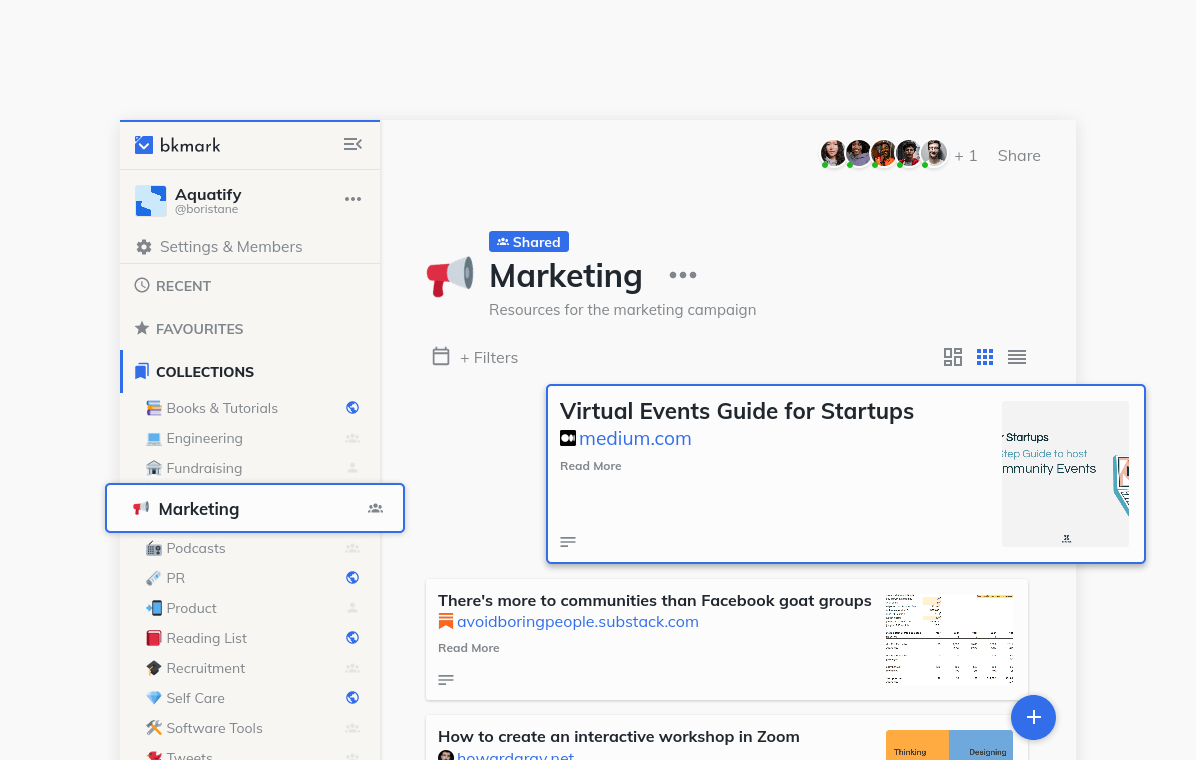The height and width of the screenshot is (760, 1196).
Task: Click Read More on Virtual Events card
Action: point(590,466)
